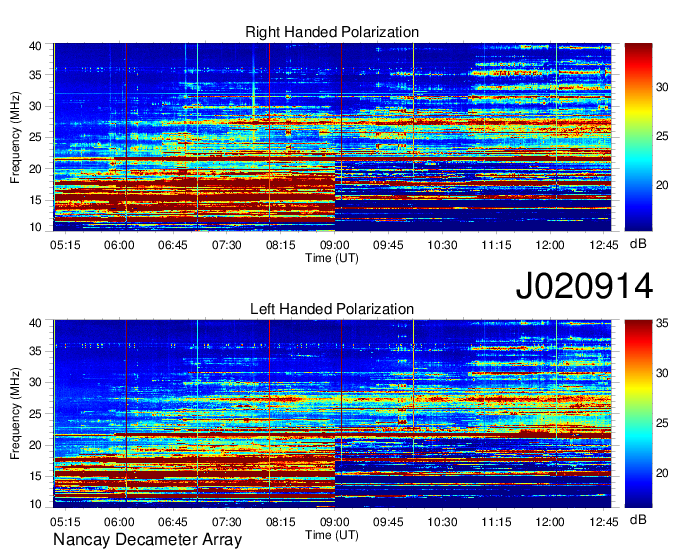The height and width of the screenshot is (552, 680).
Task: Click 35 frequency tick of lower plot
Action: [x=36, y=351]
